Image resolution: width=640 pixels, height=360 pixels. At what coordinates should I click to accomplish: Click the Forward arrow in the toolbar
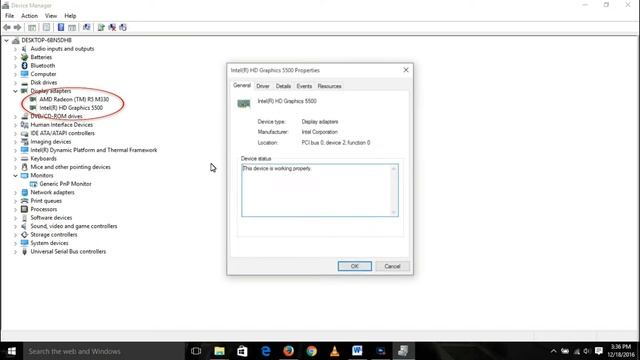17,27
